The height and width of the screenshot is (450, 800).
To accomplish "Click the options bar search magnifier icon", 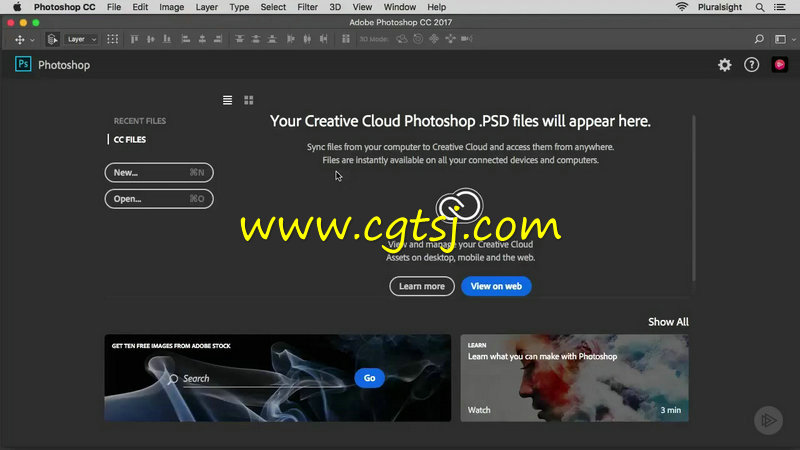I will [759, 39].
